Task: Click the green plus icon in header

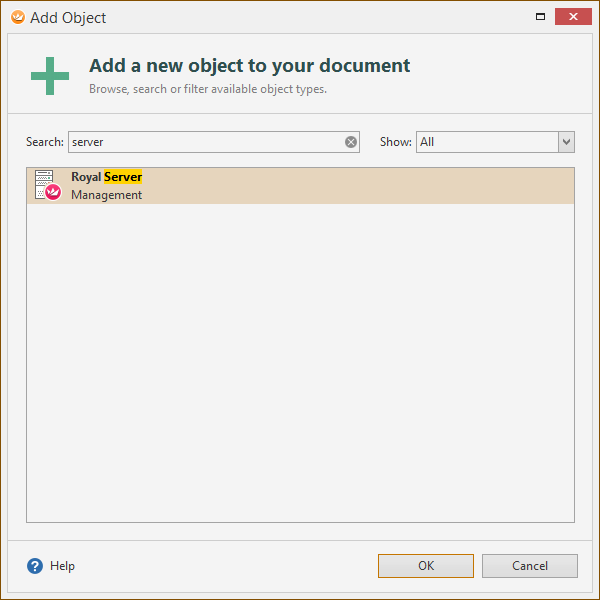Action: (x=50, y=76)
